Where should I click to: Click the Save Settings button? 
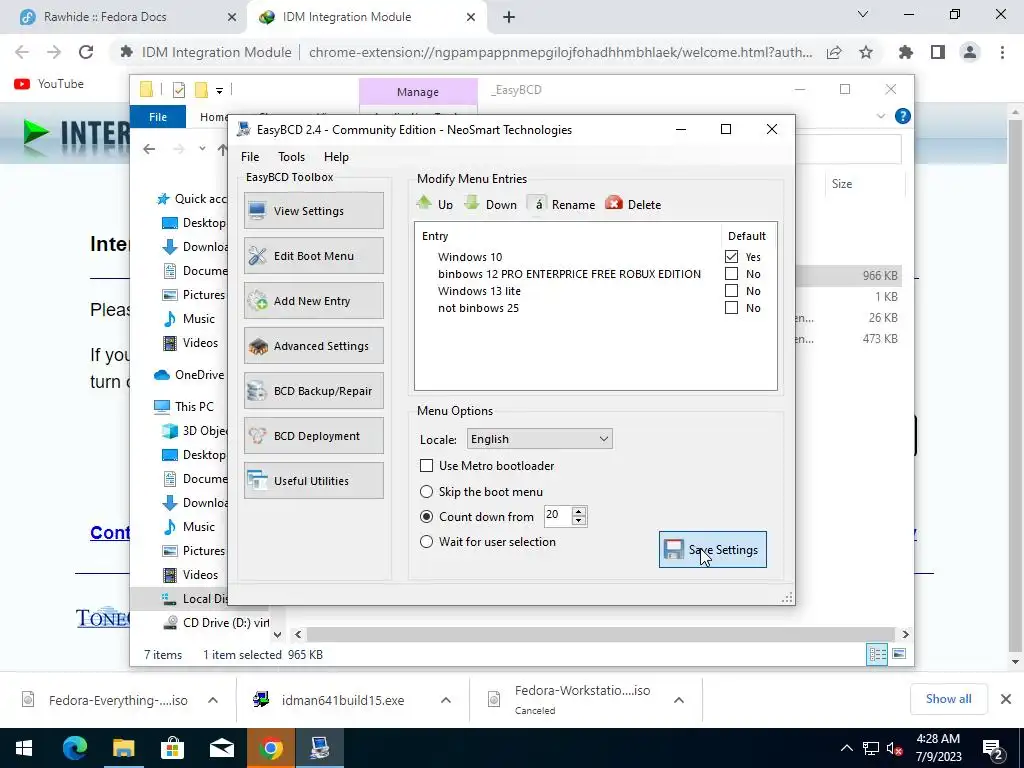712,549
